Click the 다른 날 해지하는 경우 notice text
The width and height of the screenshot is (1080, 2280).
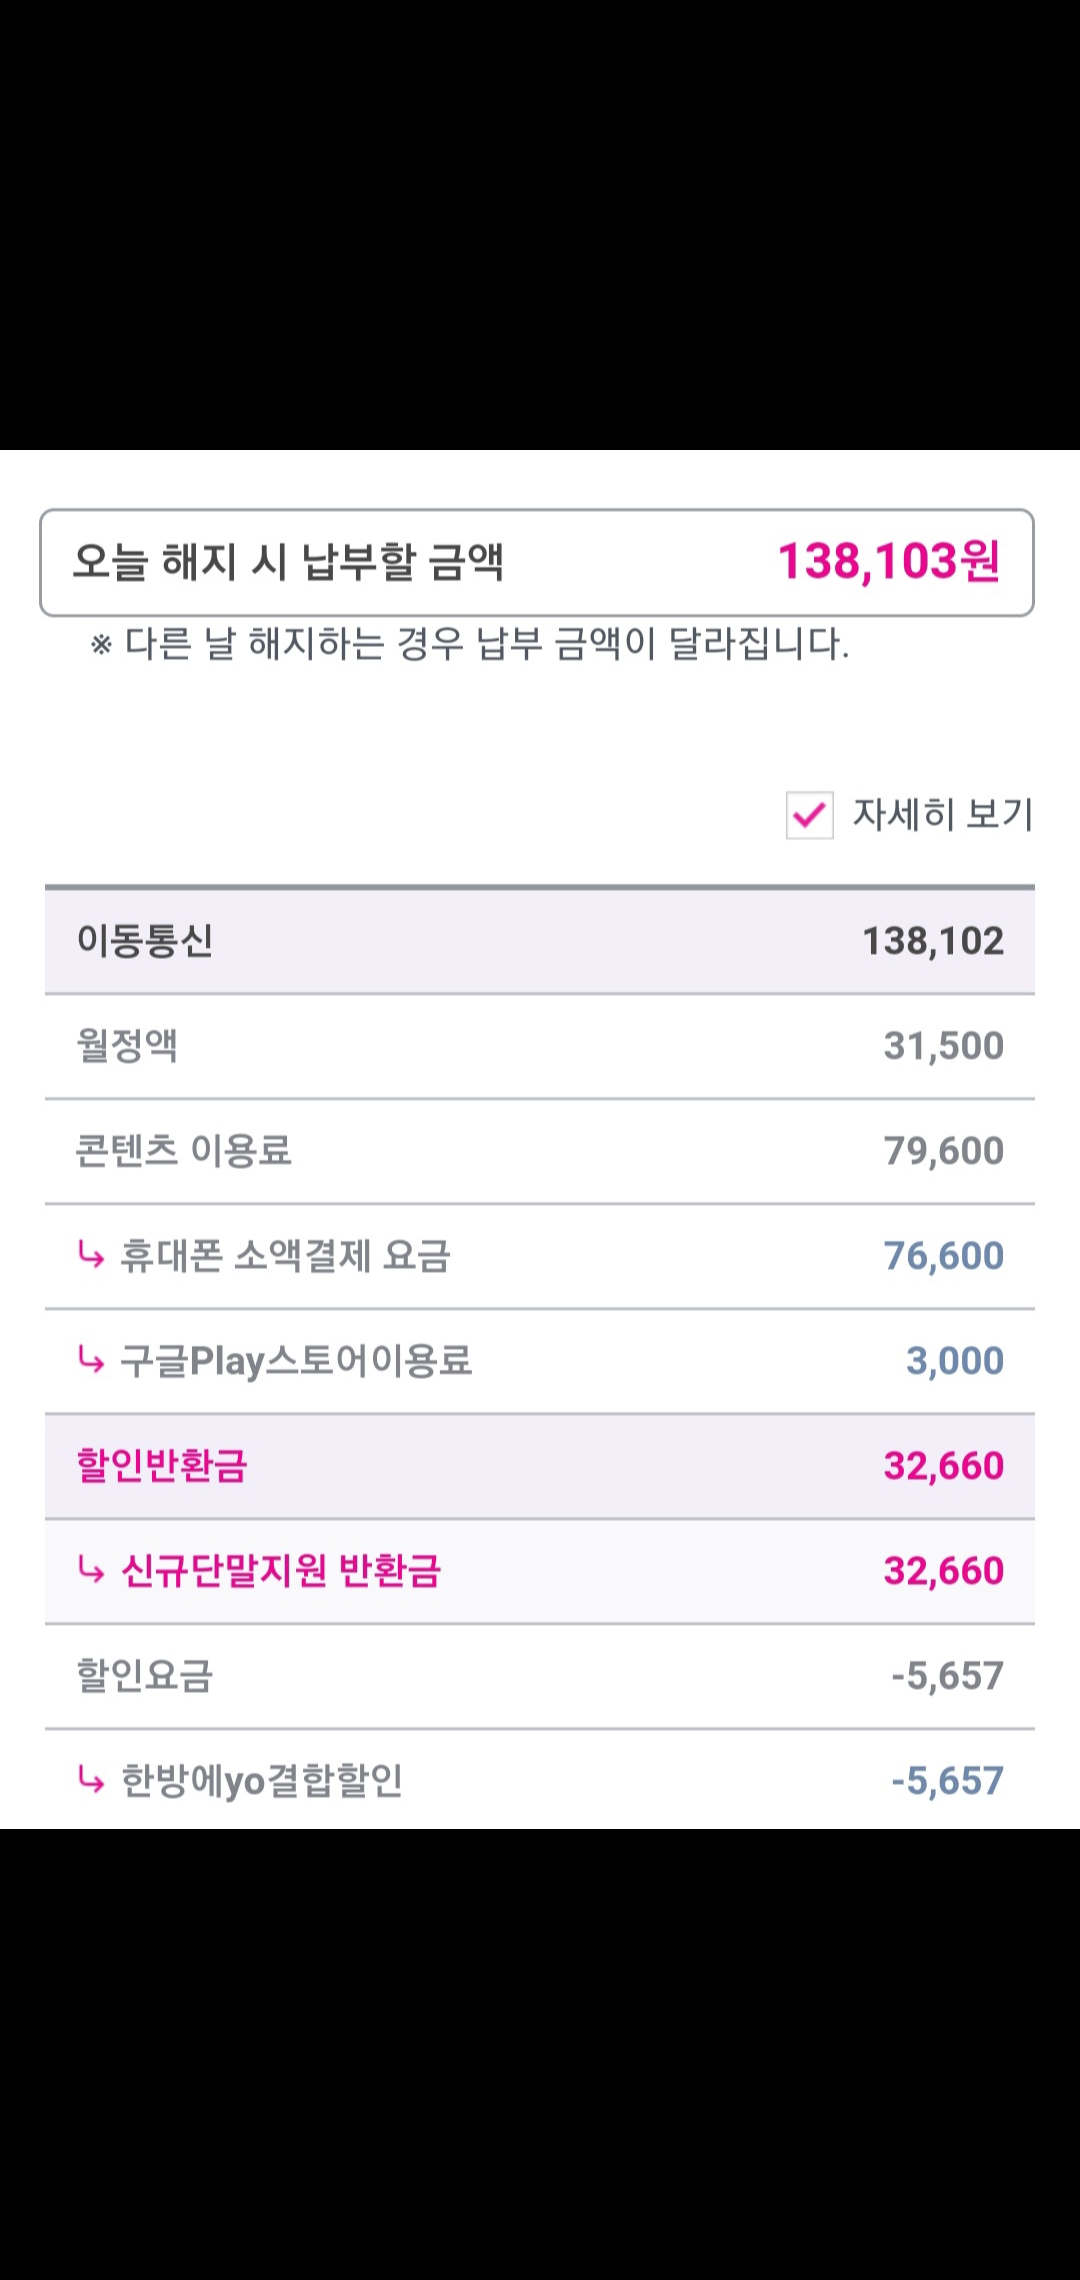pos(470,644)
